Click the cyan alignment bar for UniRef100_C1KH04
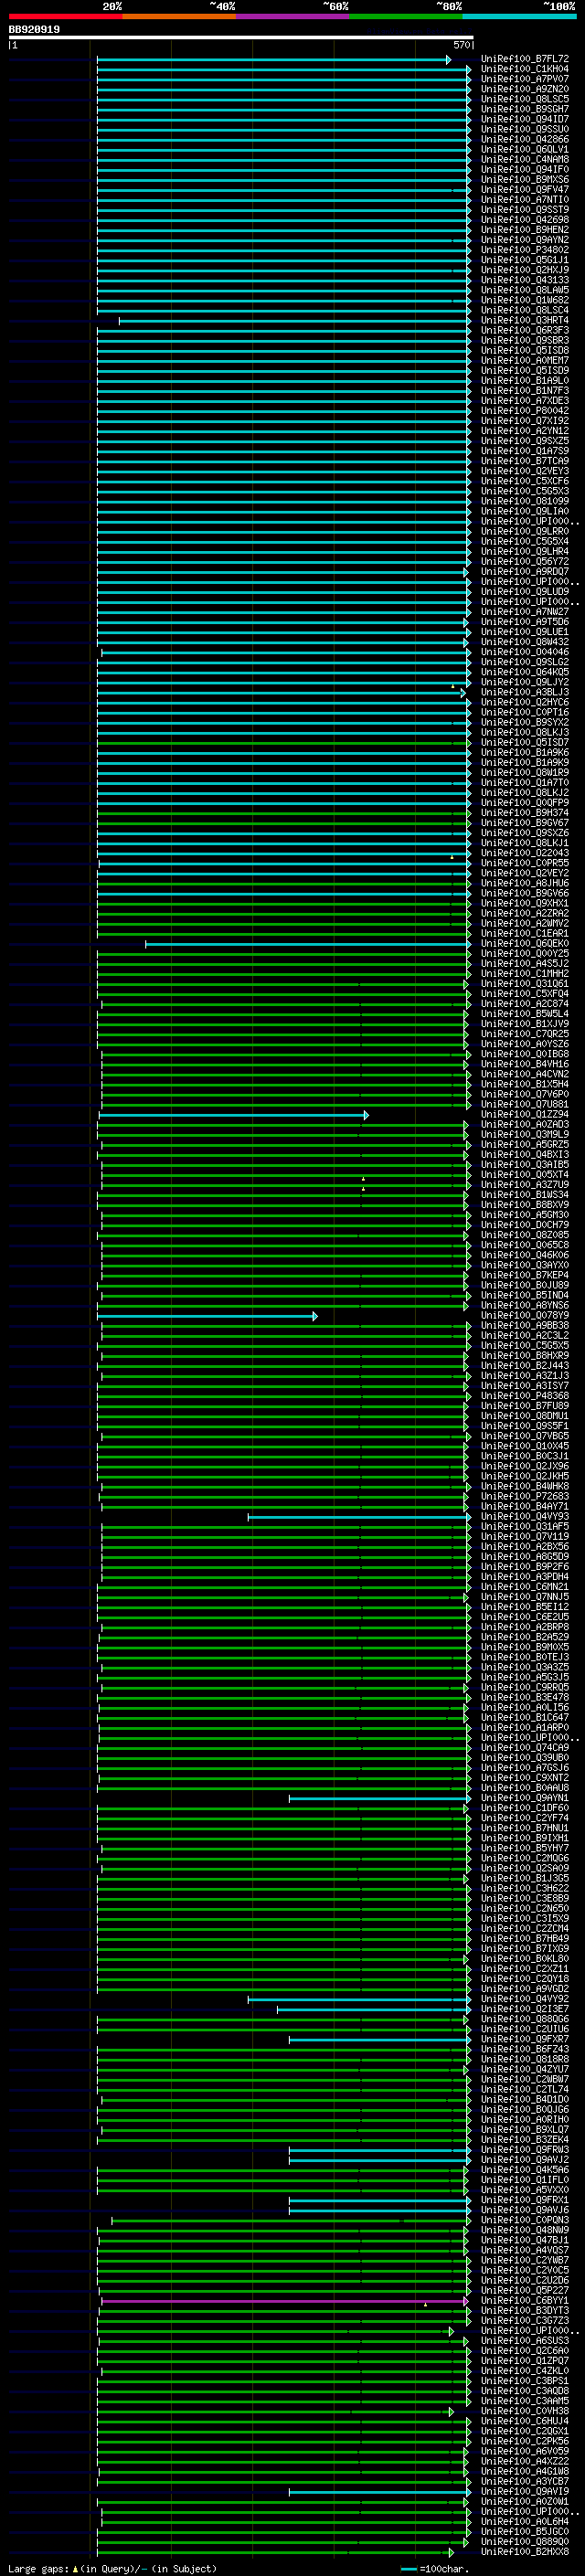The height and width of the screenshot is (2576, 585). click(x=283, y=70)
